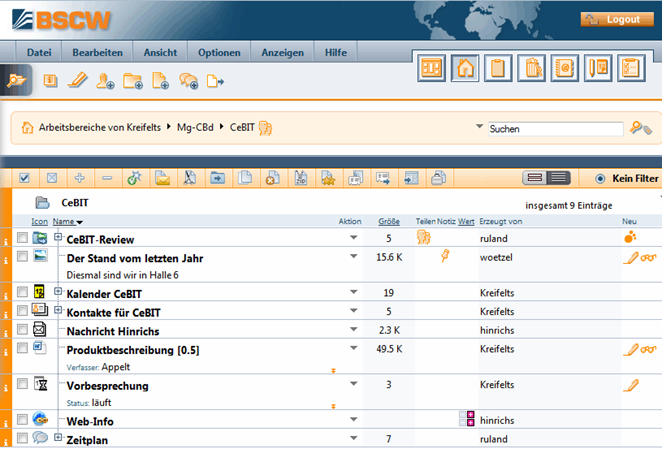662x449 pixels.
Task: Click the copy documents icon
Action: 245,178
